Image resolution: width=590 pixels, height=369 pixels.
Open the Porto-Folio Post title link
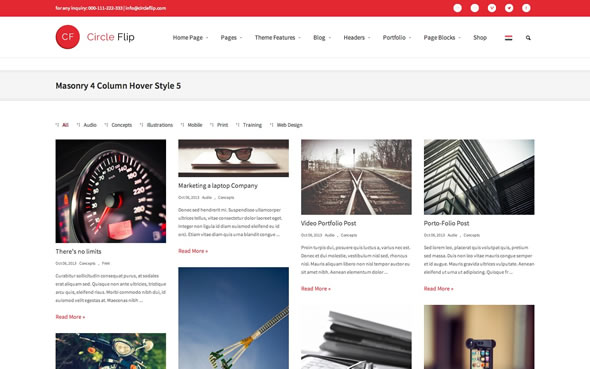[x=446, y=223]
